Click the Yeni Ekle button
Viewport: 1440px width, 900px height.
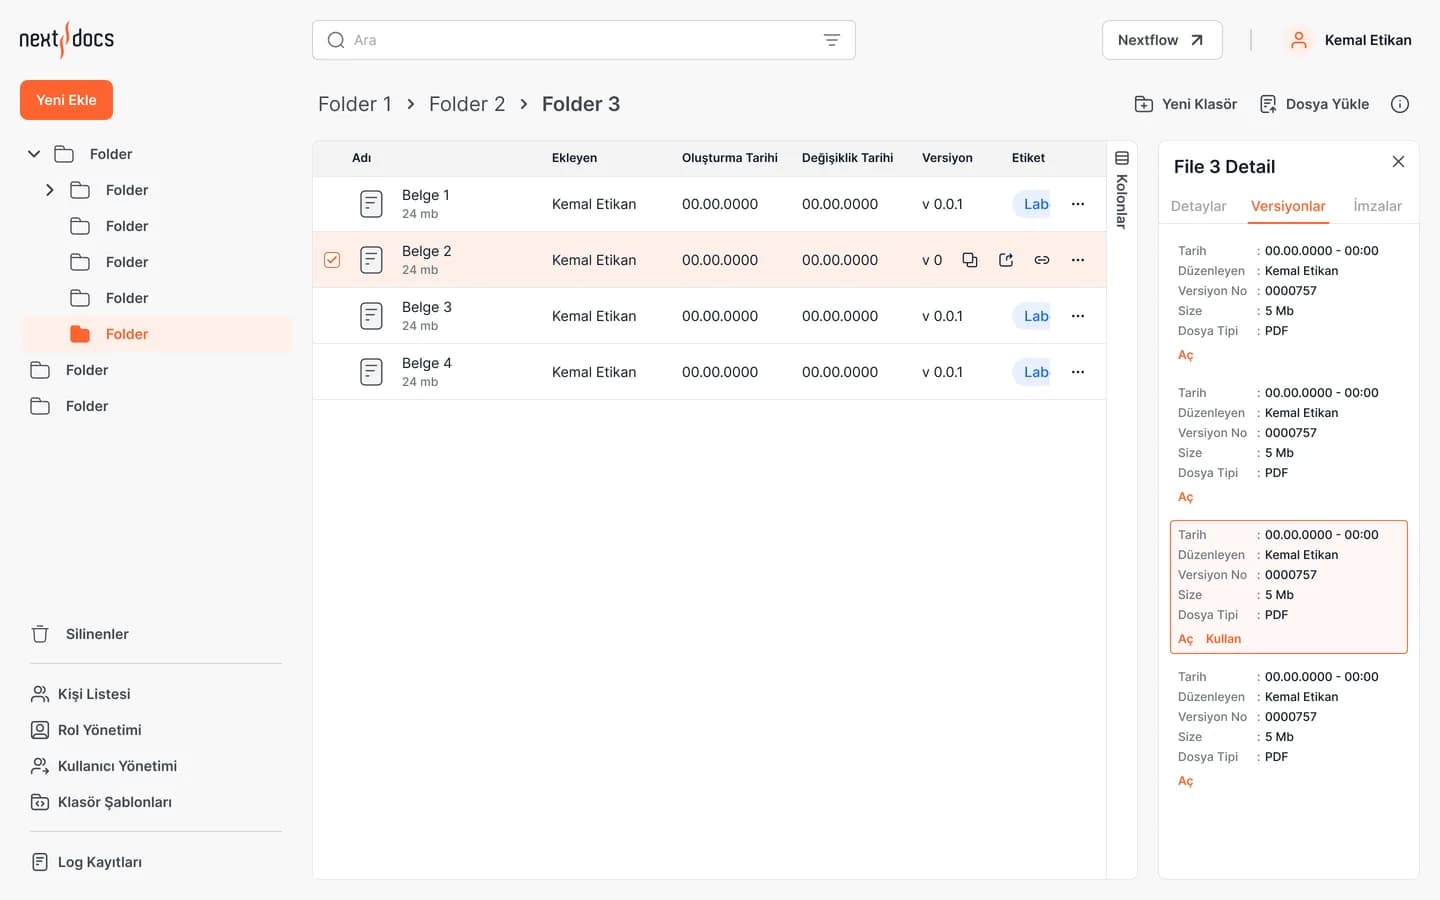click(x=66, y=100)
